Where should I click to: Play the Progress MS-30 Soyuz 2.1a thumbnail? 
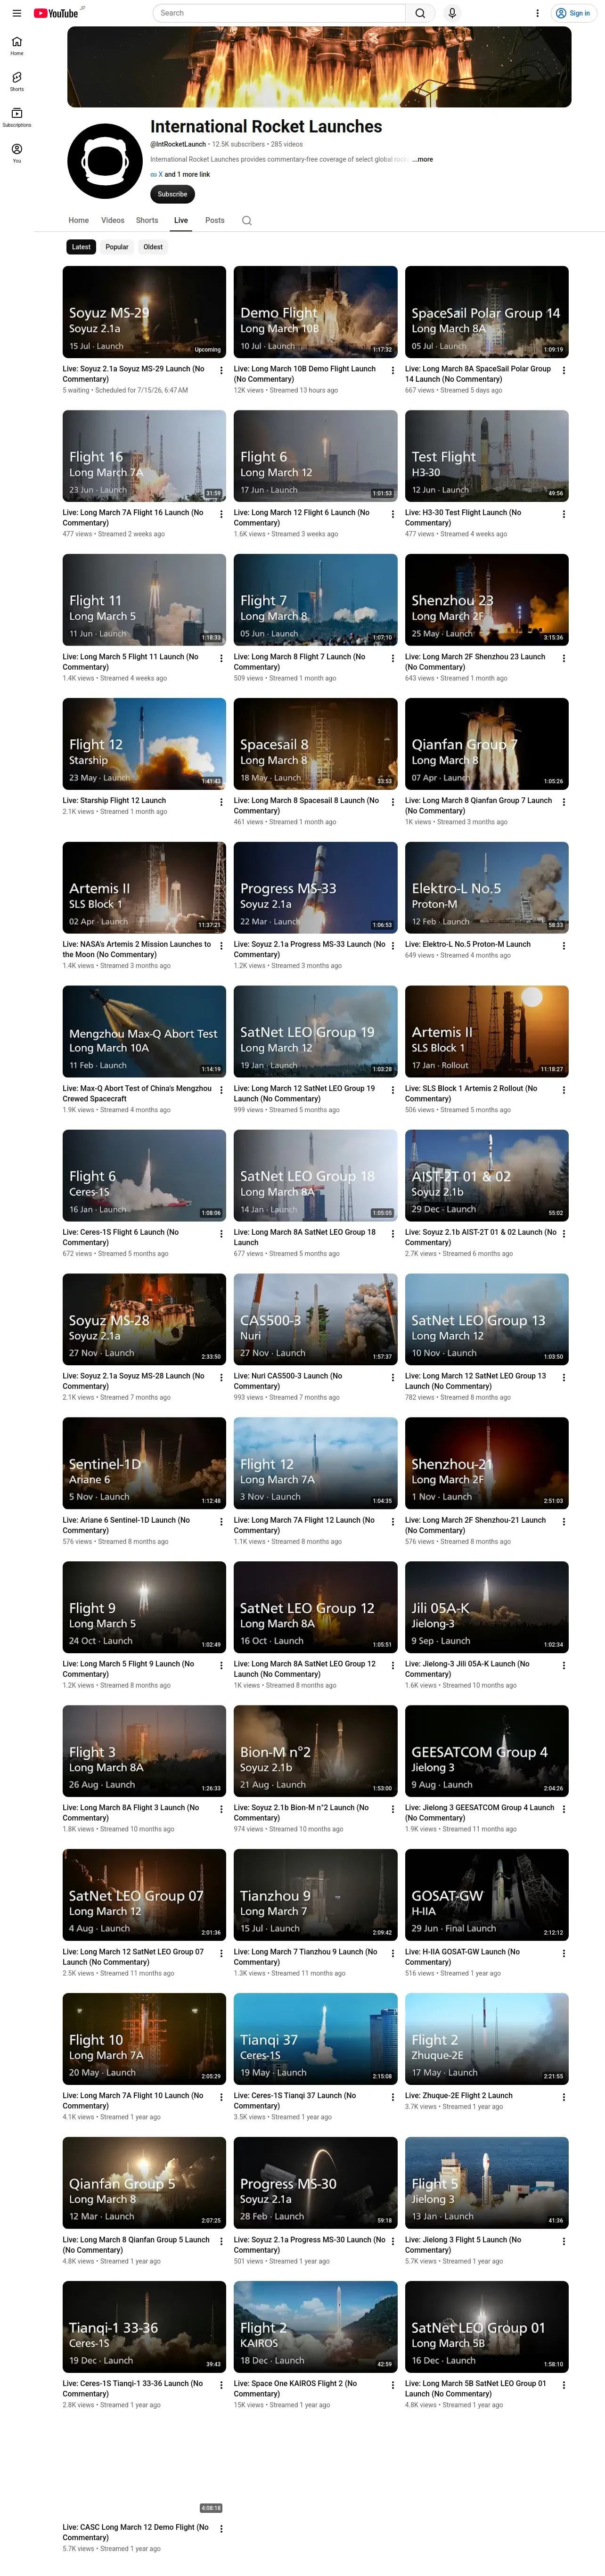click(316, 2183)
